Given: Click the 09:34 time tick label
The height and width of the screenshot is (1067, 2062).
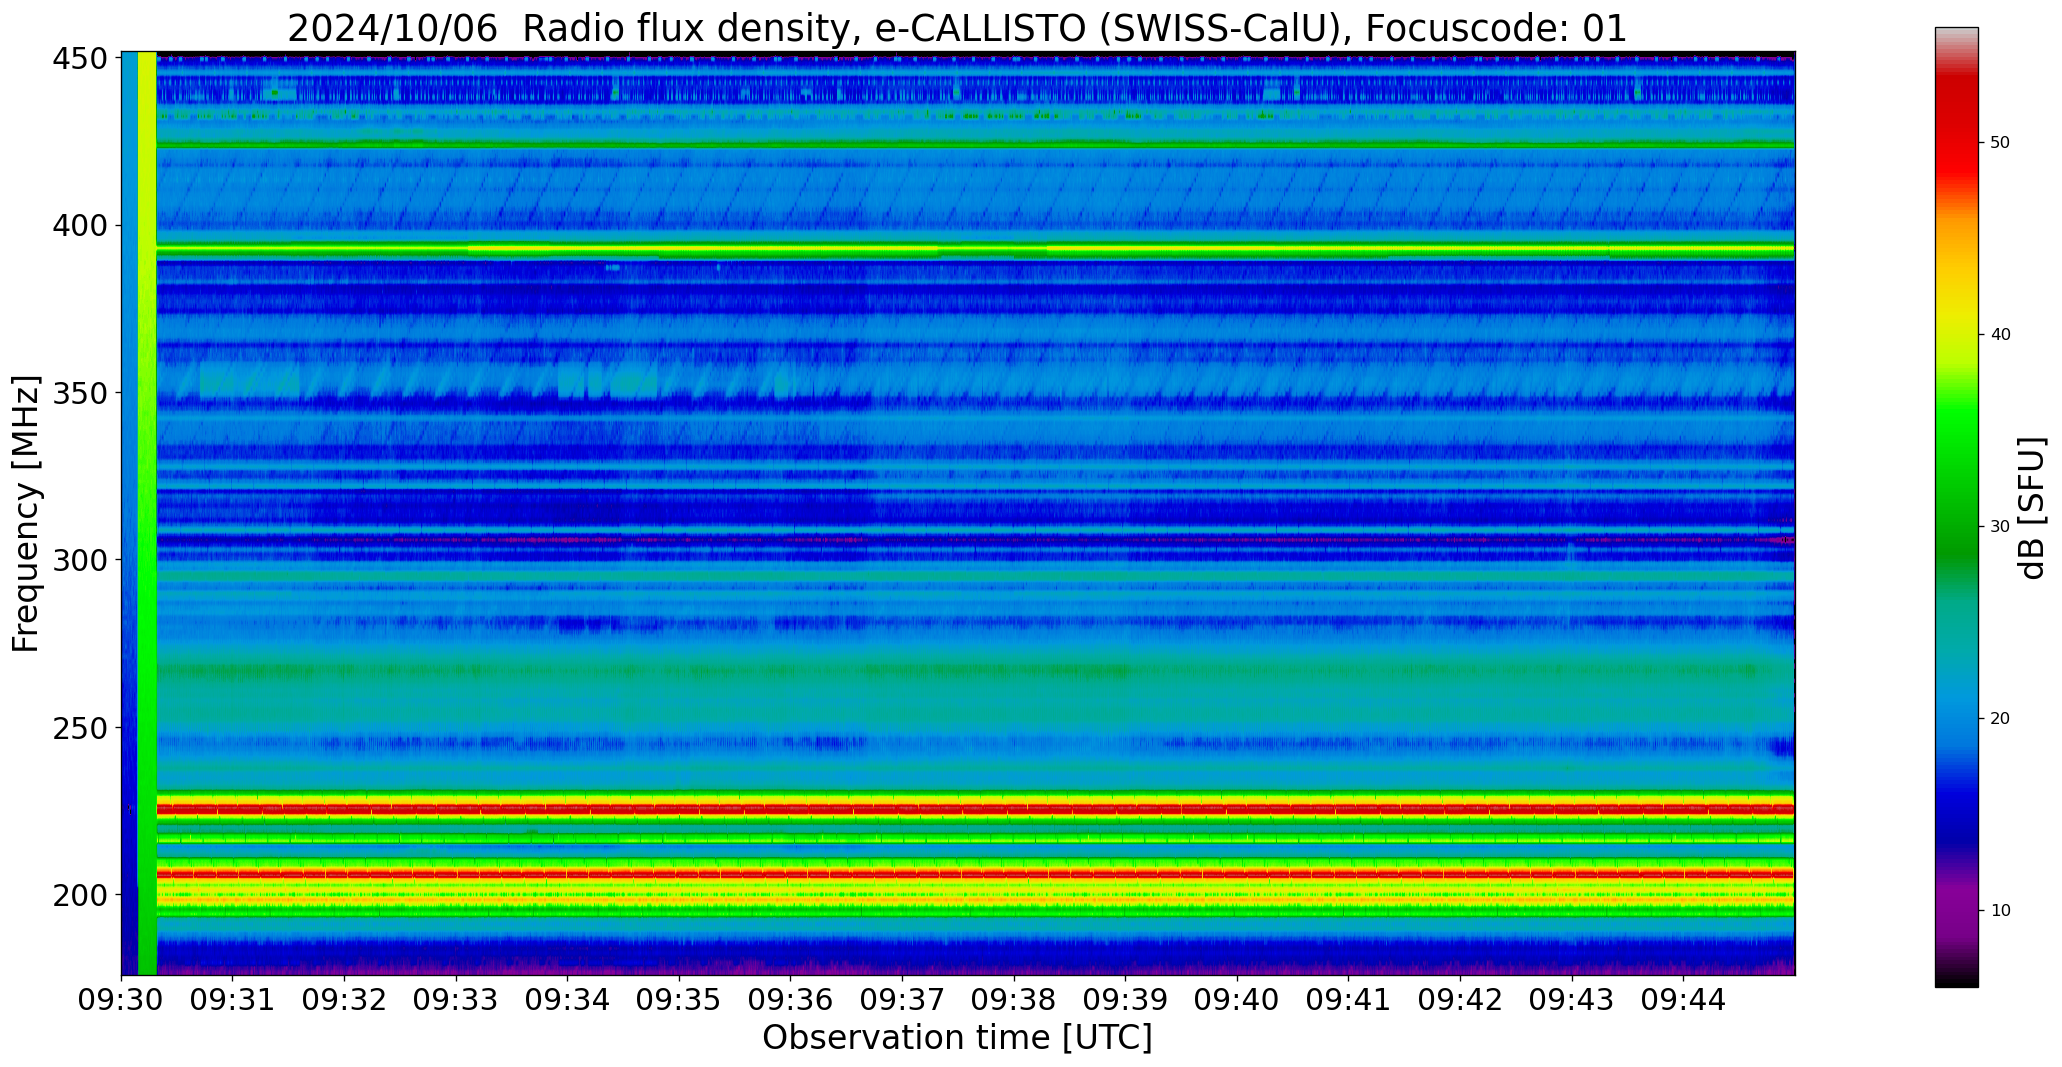Looking at the screenshot, I should (568, 999).
